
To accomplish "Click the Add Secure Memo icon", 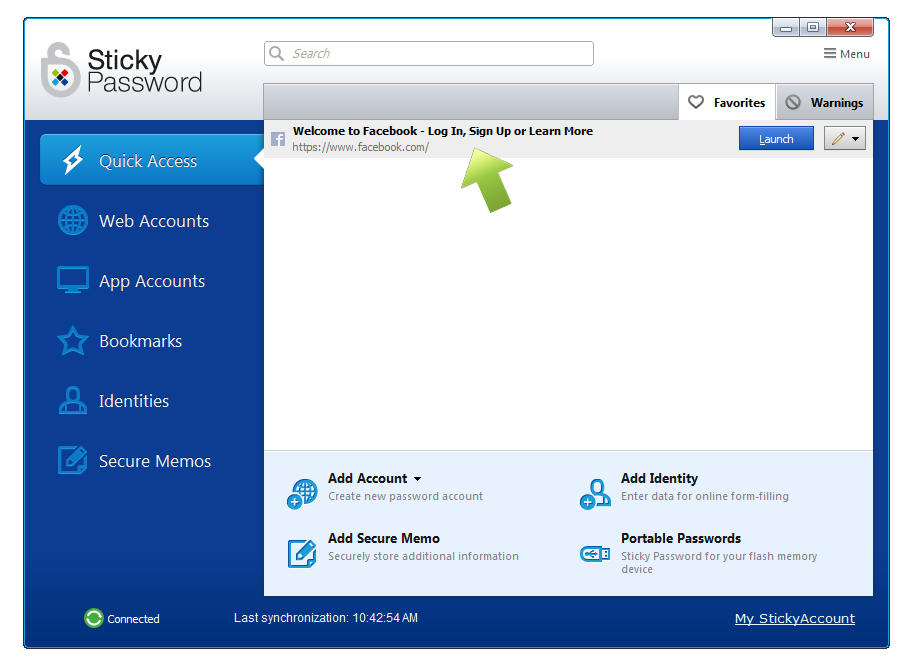I will pyautogui.click(x=302, y=553).
